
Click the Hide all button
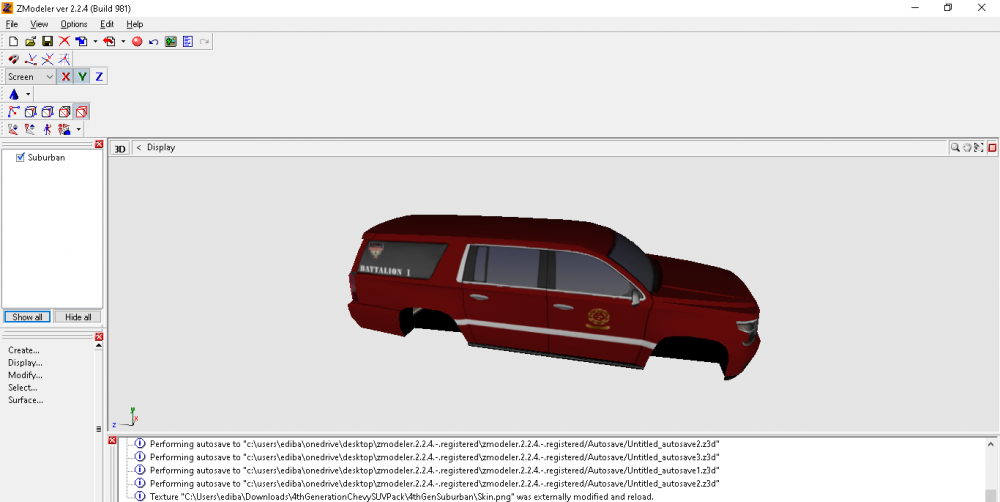click(x=78, y=317)
